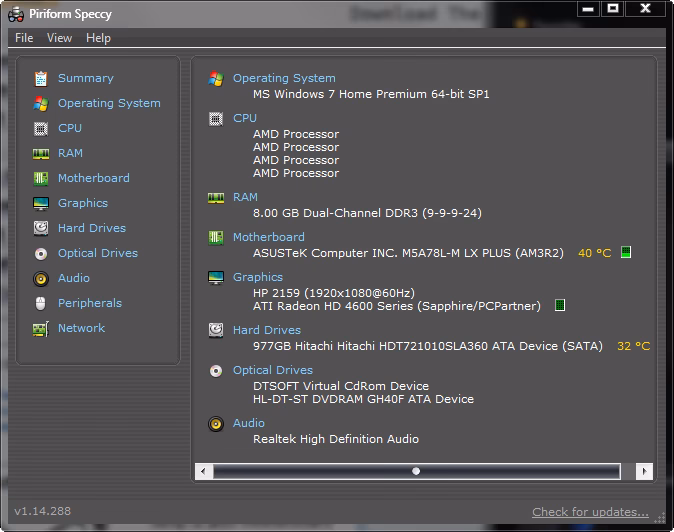Click the 8.00 GB Dual-Channel DDR3 text
The image size is (674, 532).
tap(368, 213)
